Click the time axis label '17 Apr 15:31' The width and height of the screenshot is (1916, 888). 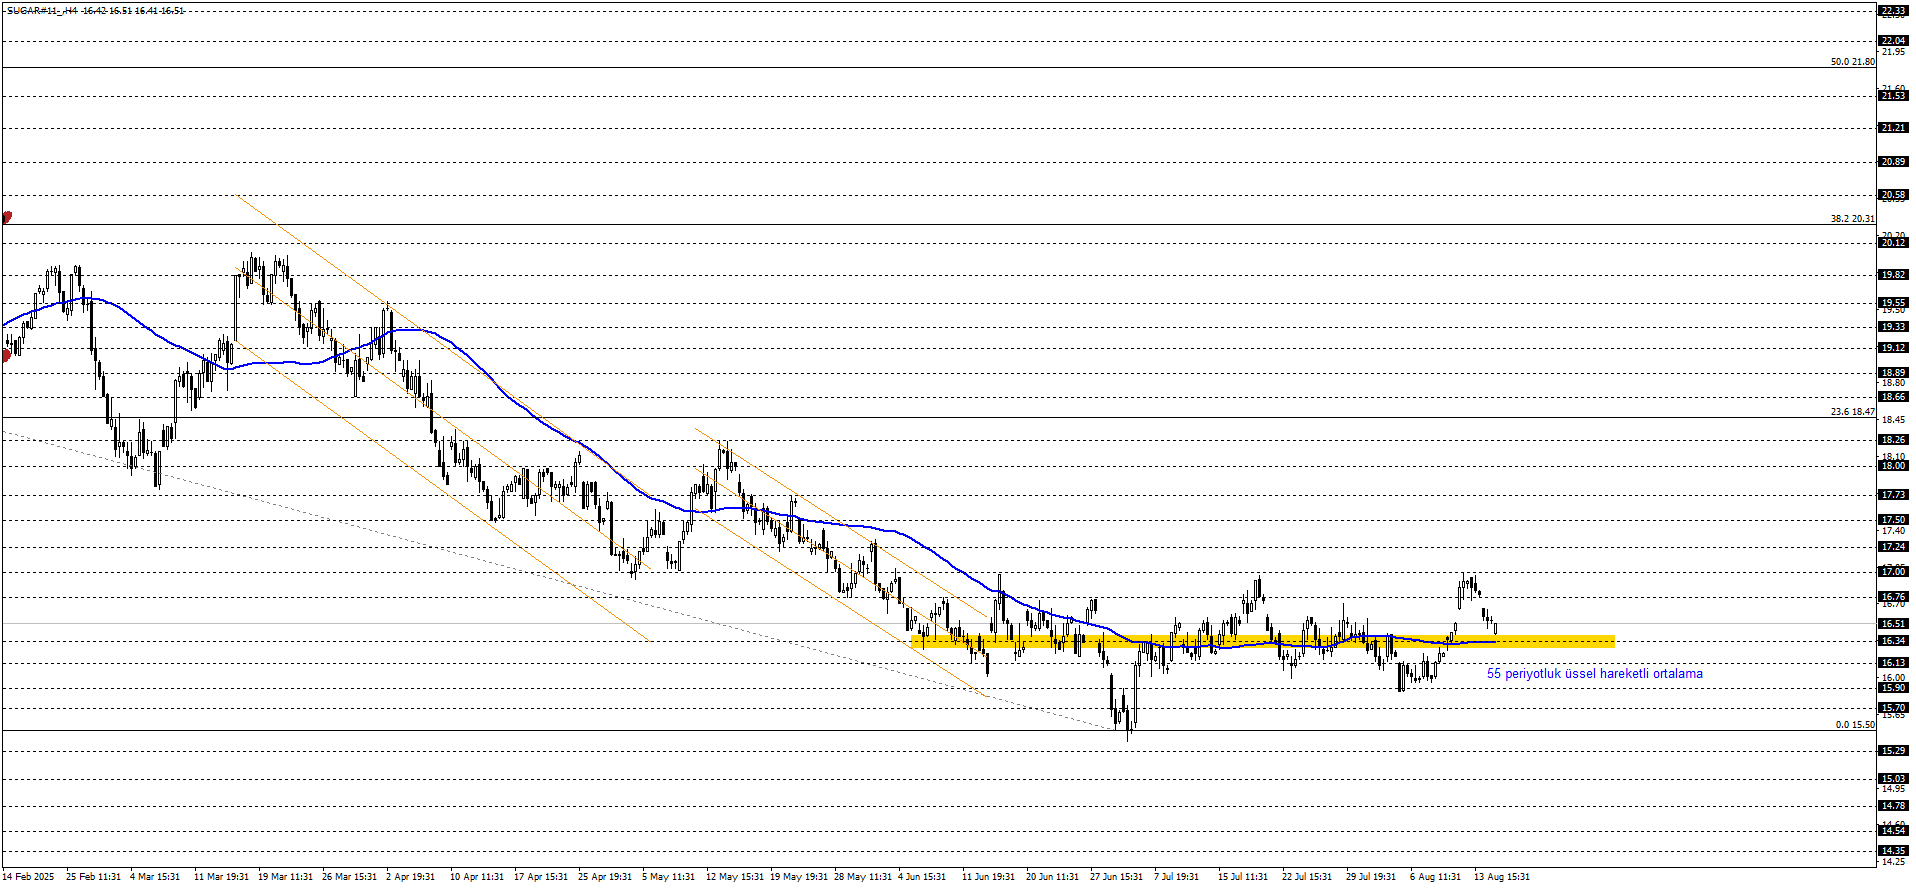pos(541,877)
